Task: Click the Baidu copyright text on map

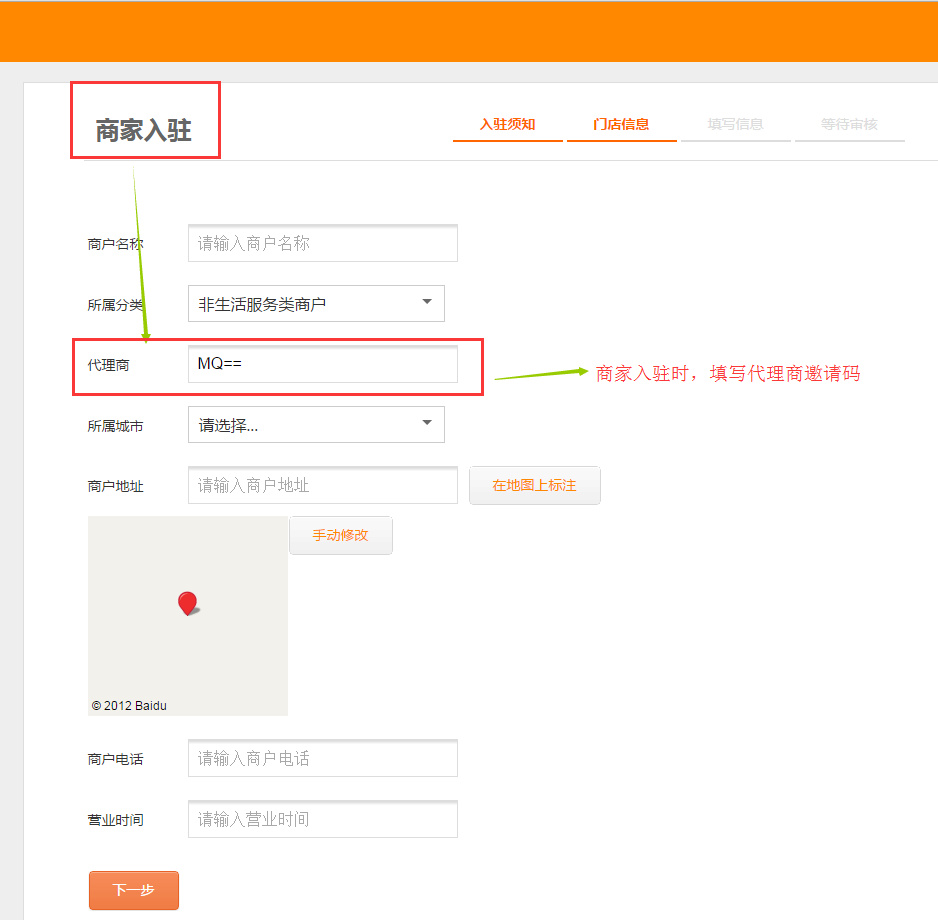Action: [x=129, y=706]
